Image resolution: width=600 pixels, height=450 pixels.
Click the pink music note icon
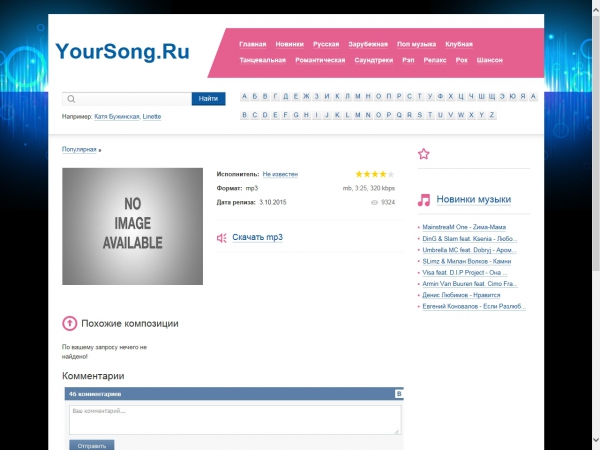point(424,200)
